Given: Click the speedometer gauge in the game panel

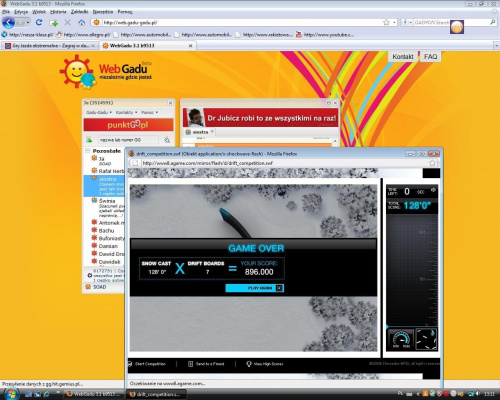Looking at the screenshot, I should [x=401, y=339].
